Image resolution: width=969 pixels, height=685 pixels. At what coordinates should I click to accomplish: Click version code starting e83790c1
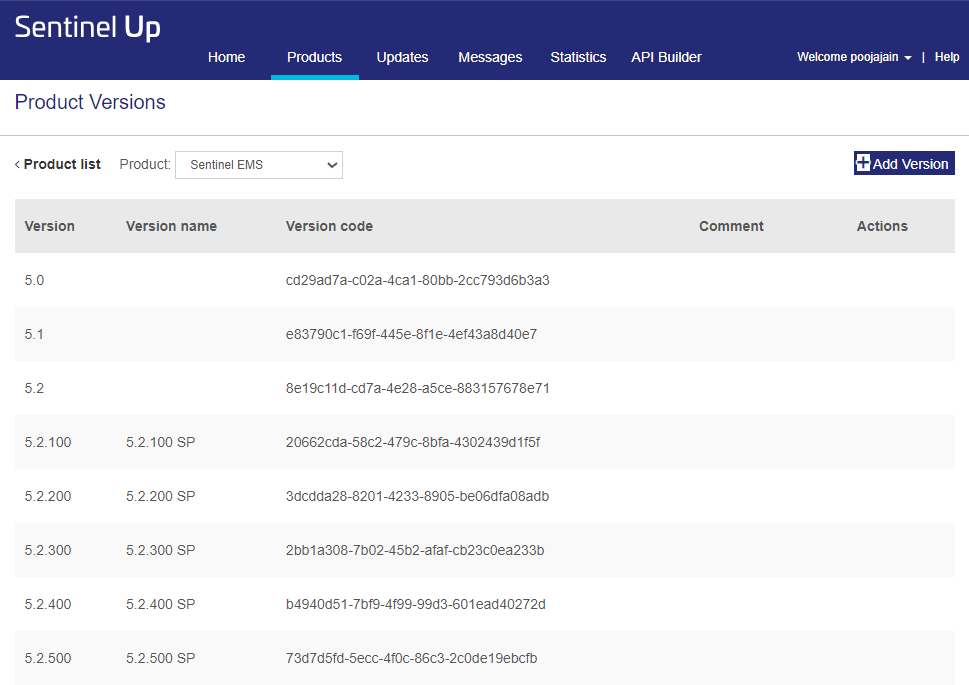click(x=411, y=334)
